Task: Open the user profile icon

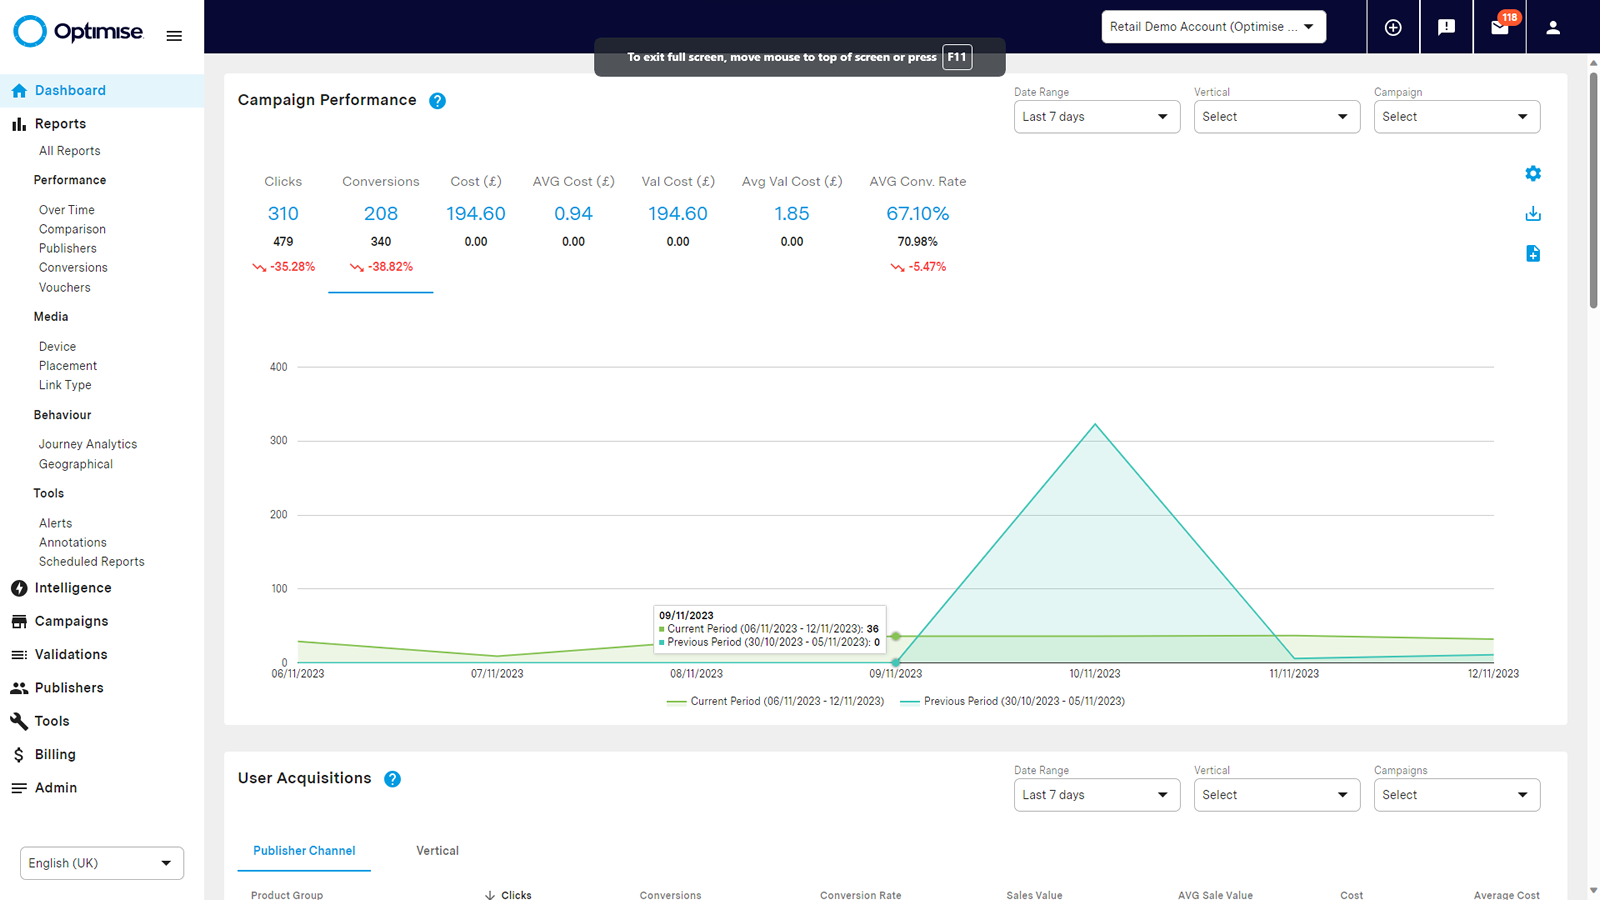Action: pyautogui.click(x=1553, y=27)
